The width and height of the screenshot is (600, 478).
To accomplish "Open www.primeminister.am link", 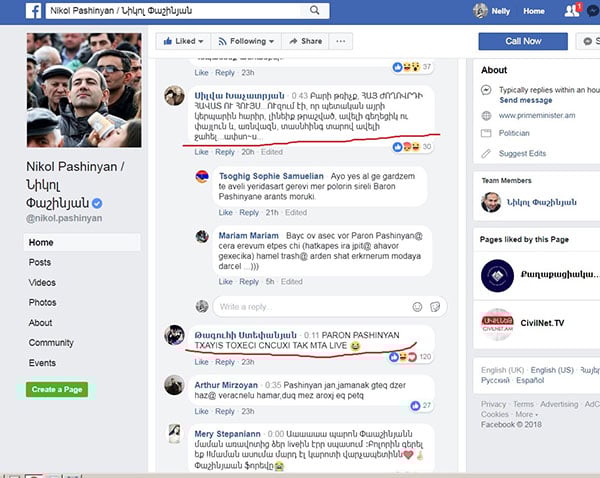I will click(536, 116).
